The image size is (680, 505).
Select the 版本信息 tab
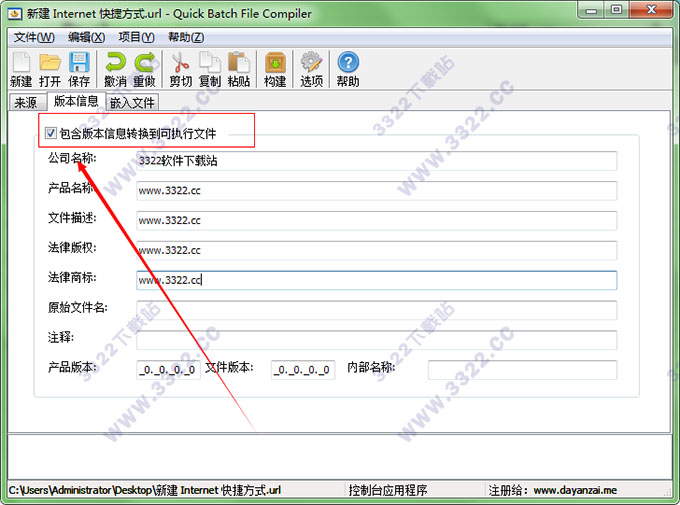tap(76, 101)
